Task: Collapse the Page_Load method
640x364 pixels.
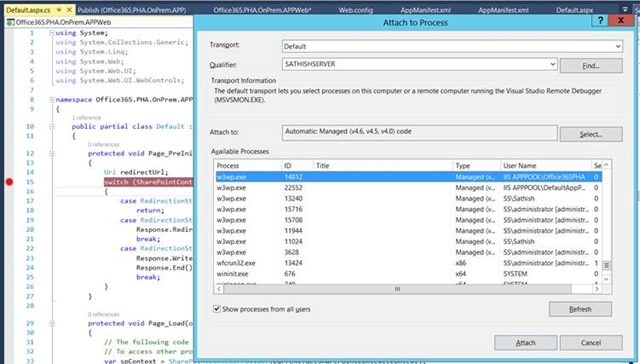Action: pyautogui.click(x=52, y=323)
